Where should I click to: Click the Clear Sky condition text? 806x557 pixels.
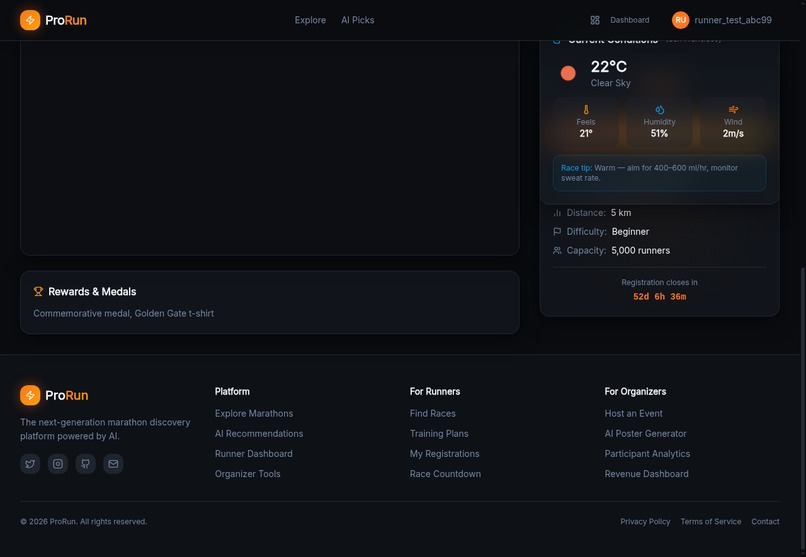[x=610, y=83]
